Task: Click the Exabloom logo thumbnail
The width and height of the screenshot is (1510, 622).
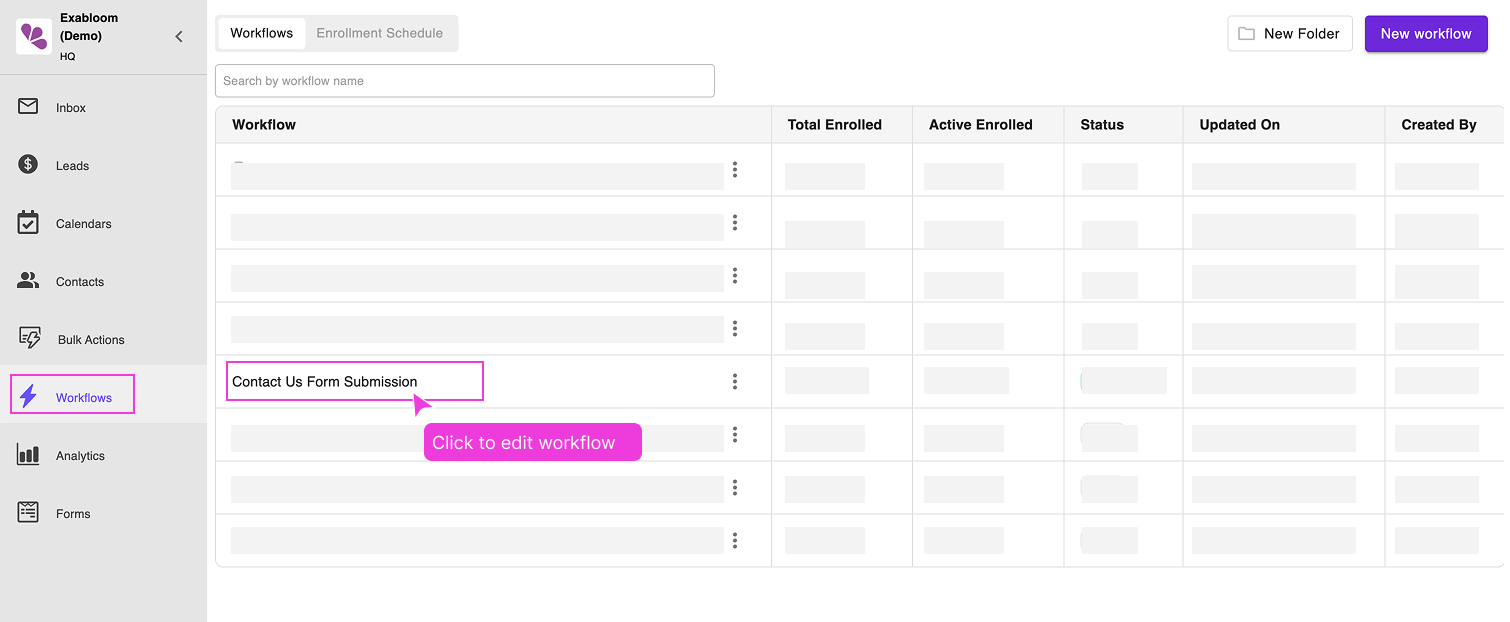Action: (x=33, y=35)
